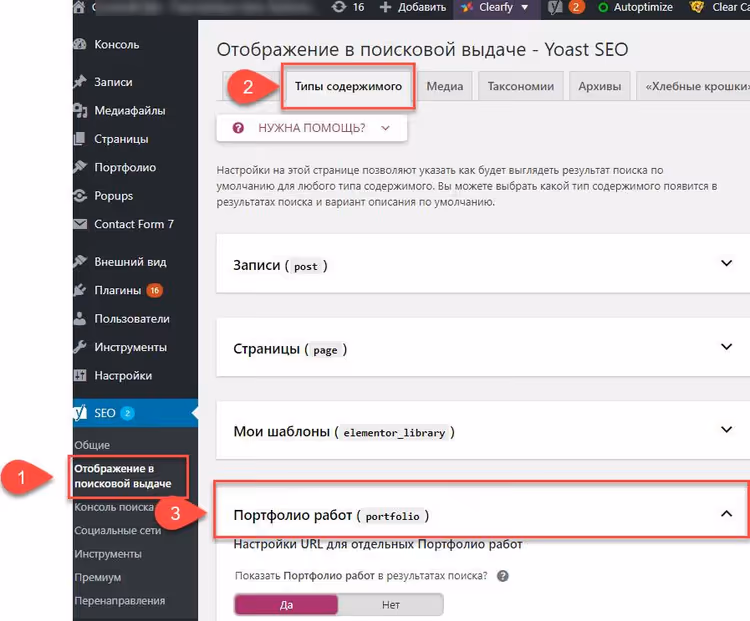This screenshot has width=750, height=621.
Task: Click the Медиафайлы media icon
Action: [80, 111]
